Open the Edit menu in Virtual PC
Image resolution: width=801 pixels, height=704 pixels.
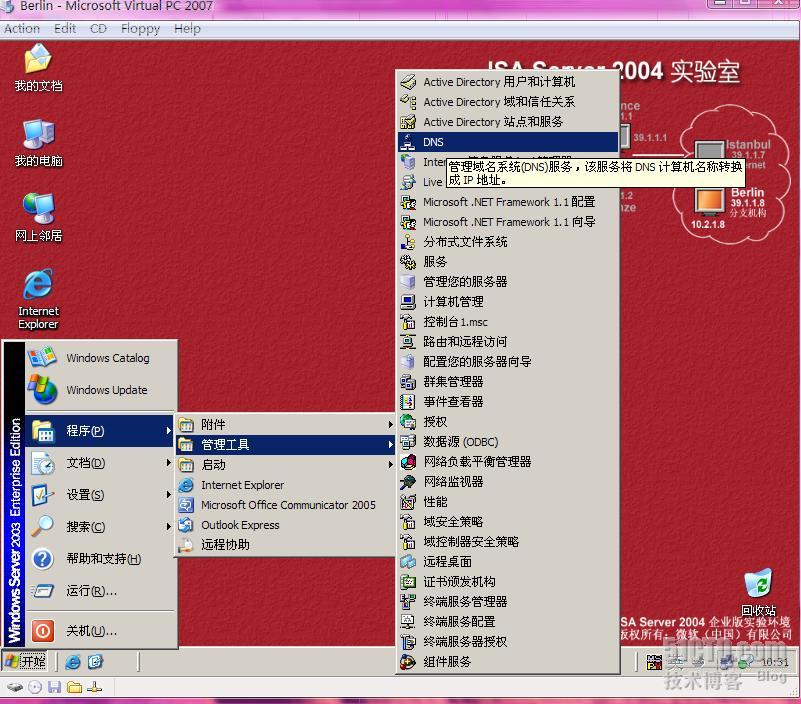click(x=65, y=29)
